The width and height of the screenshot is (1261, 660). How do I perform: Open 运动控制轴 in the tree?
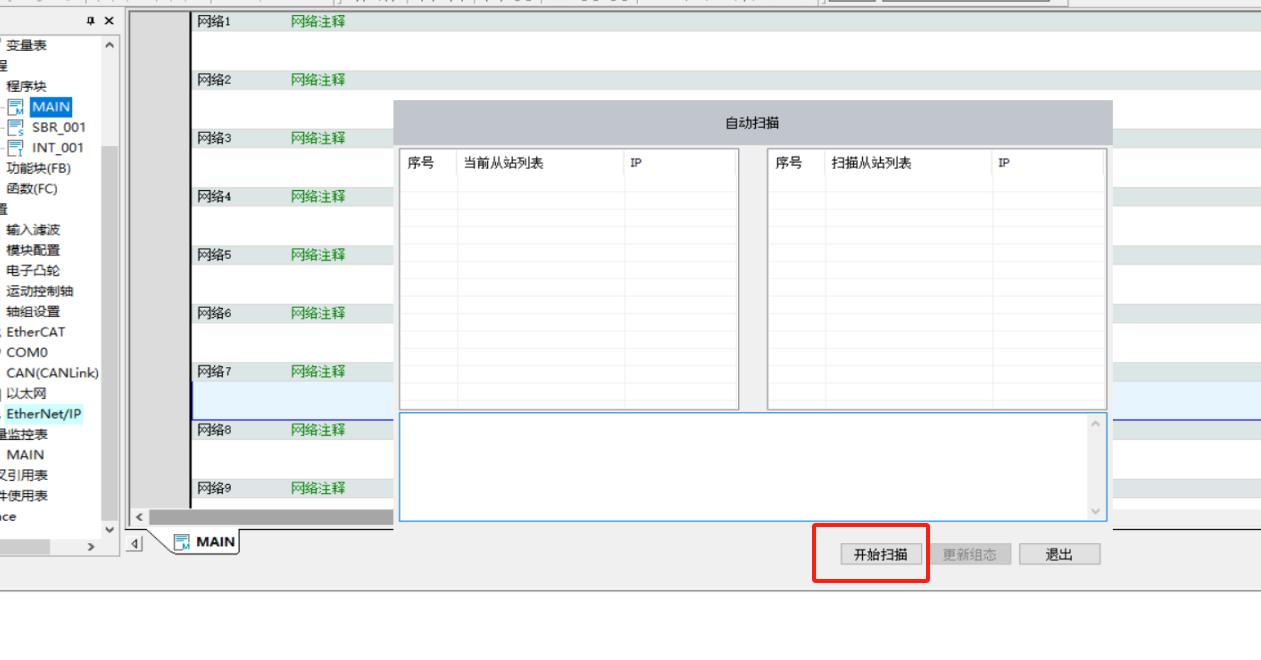[x=40, y=291]
